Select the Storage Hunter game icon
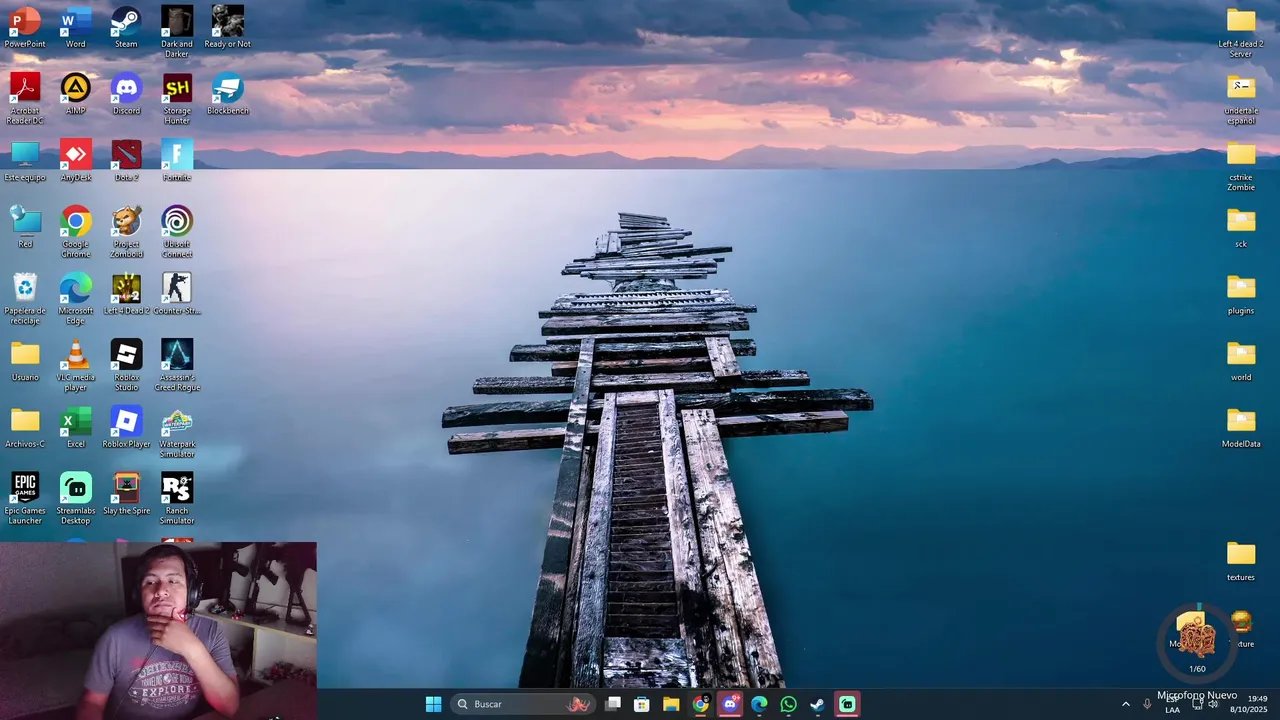 [177, 98]
